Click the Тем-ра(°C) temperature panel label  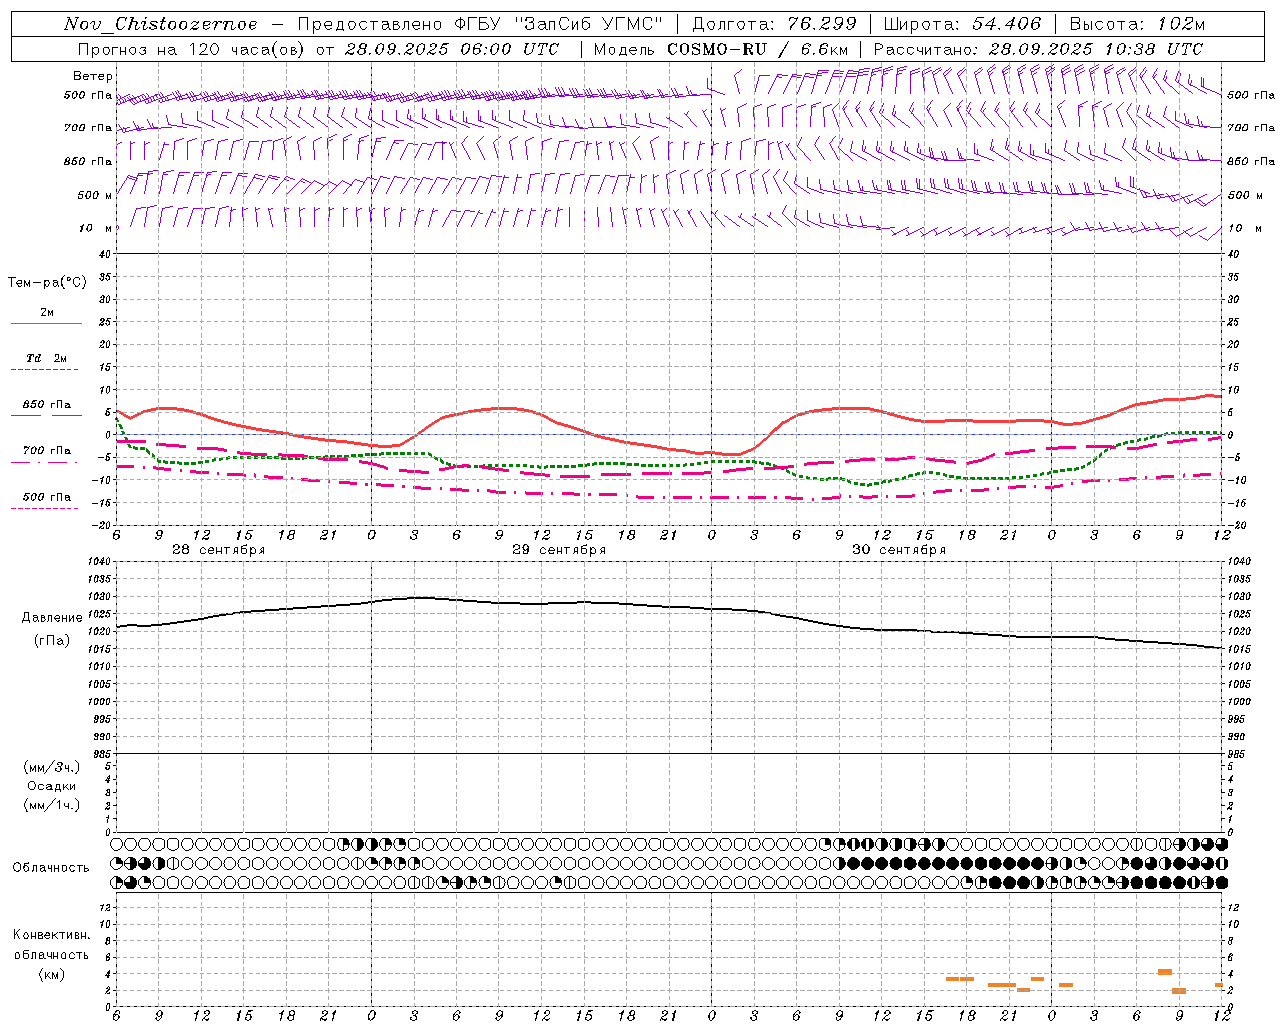coord(47,283)
